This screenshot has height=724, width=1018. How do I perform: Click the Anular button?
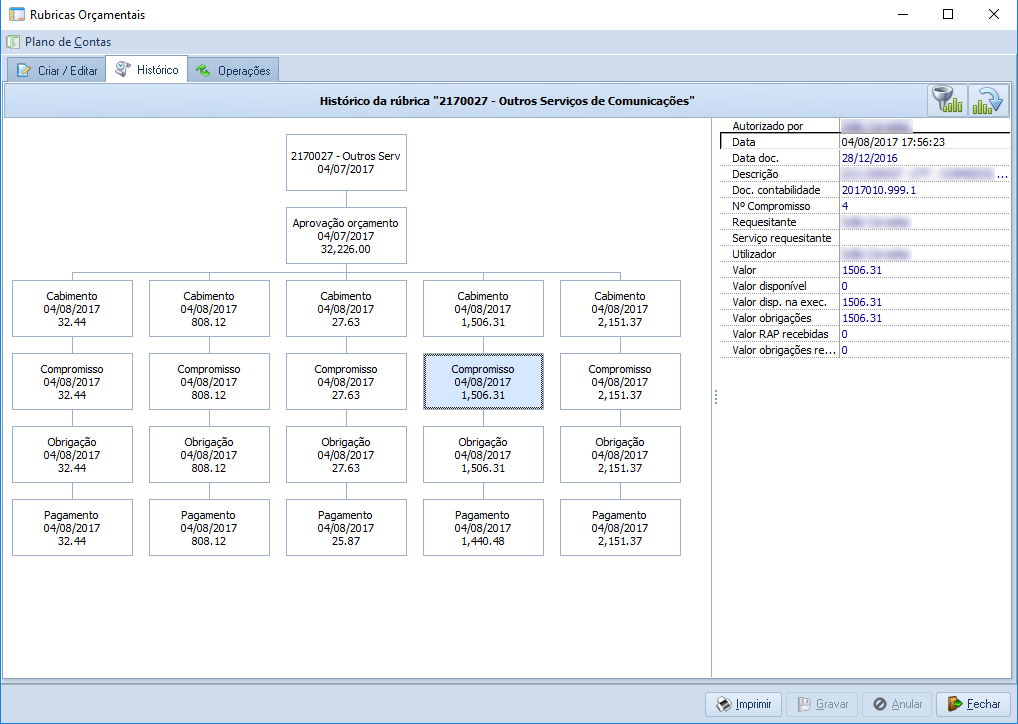coord(897,704)
